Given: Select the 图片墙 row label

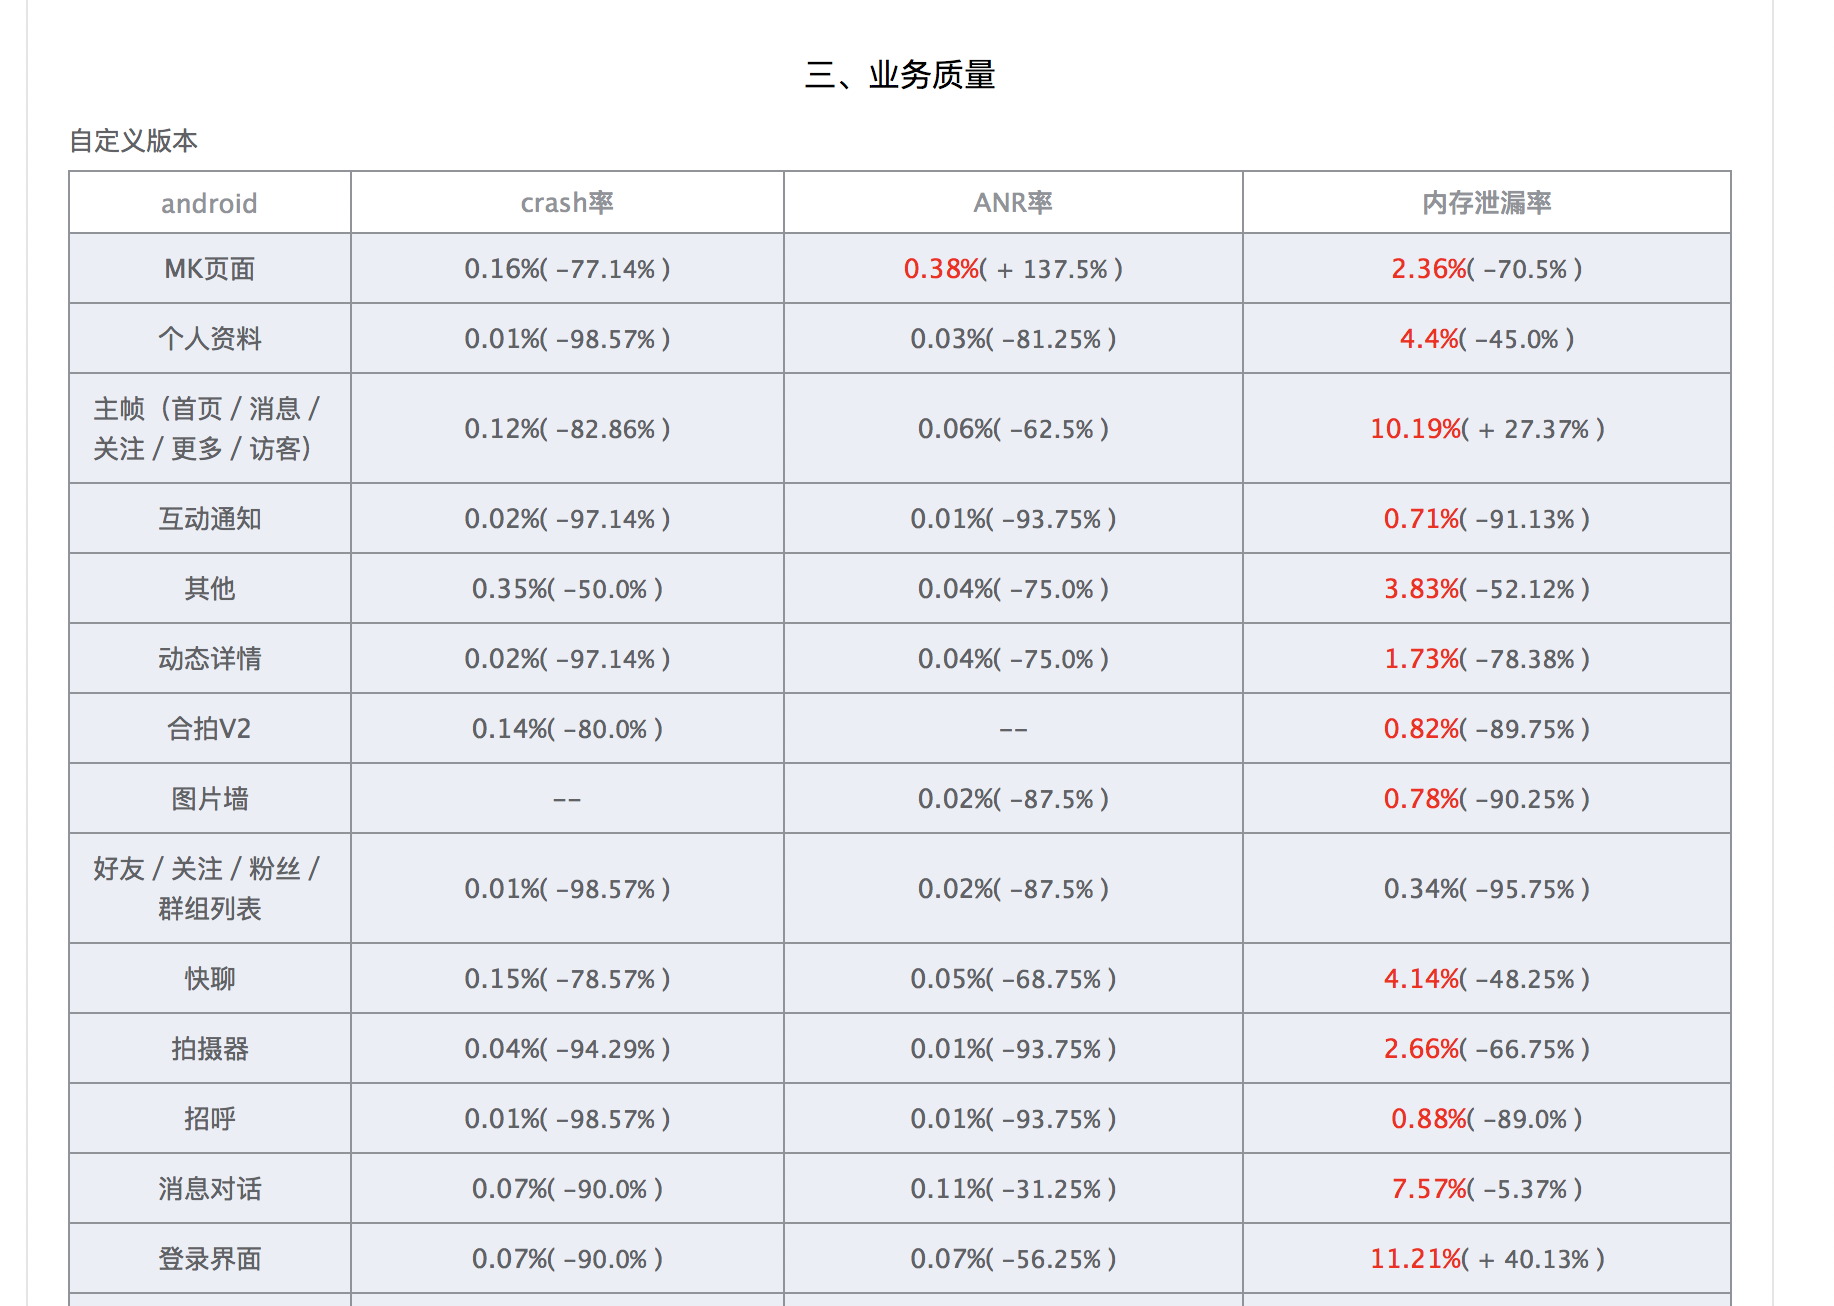Looking at the screenshot, I should [x=209, y=799].
